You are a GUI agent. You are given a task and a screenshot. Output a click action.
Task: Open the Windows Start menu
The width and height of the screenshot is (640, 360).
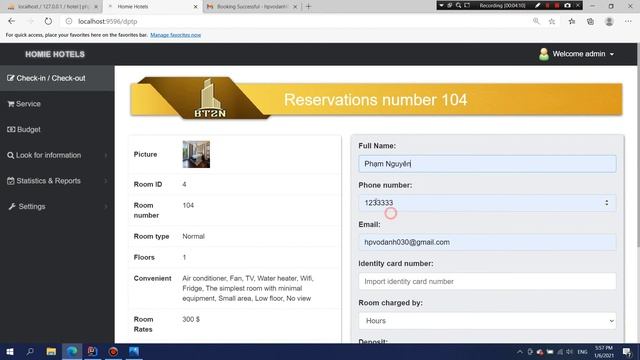point(10,351)
